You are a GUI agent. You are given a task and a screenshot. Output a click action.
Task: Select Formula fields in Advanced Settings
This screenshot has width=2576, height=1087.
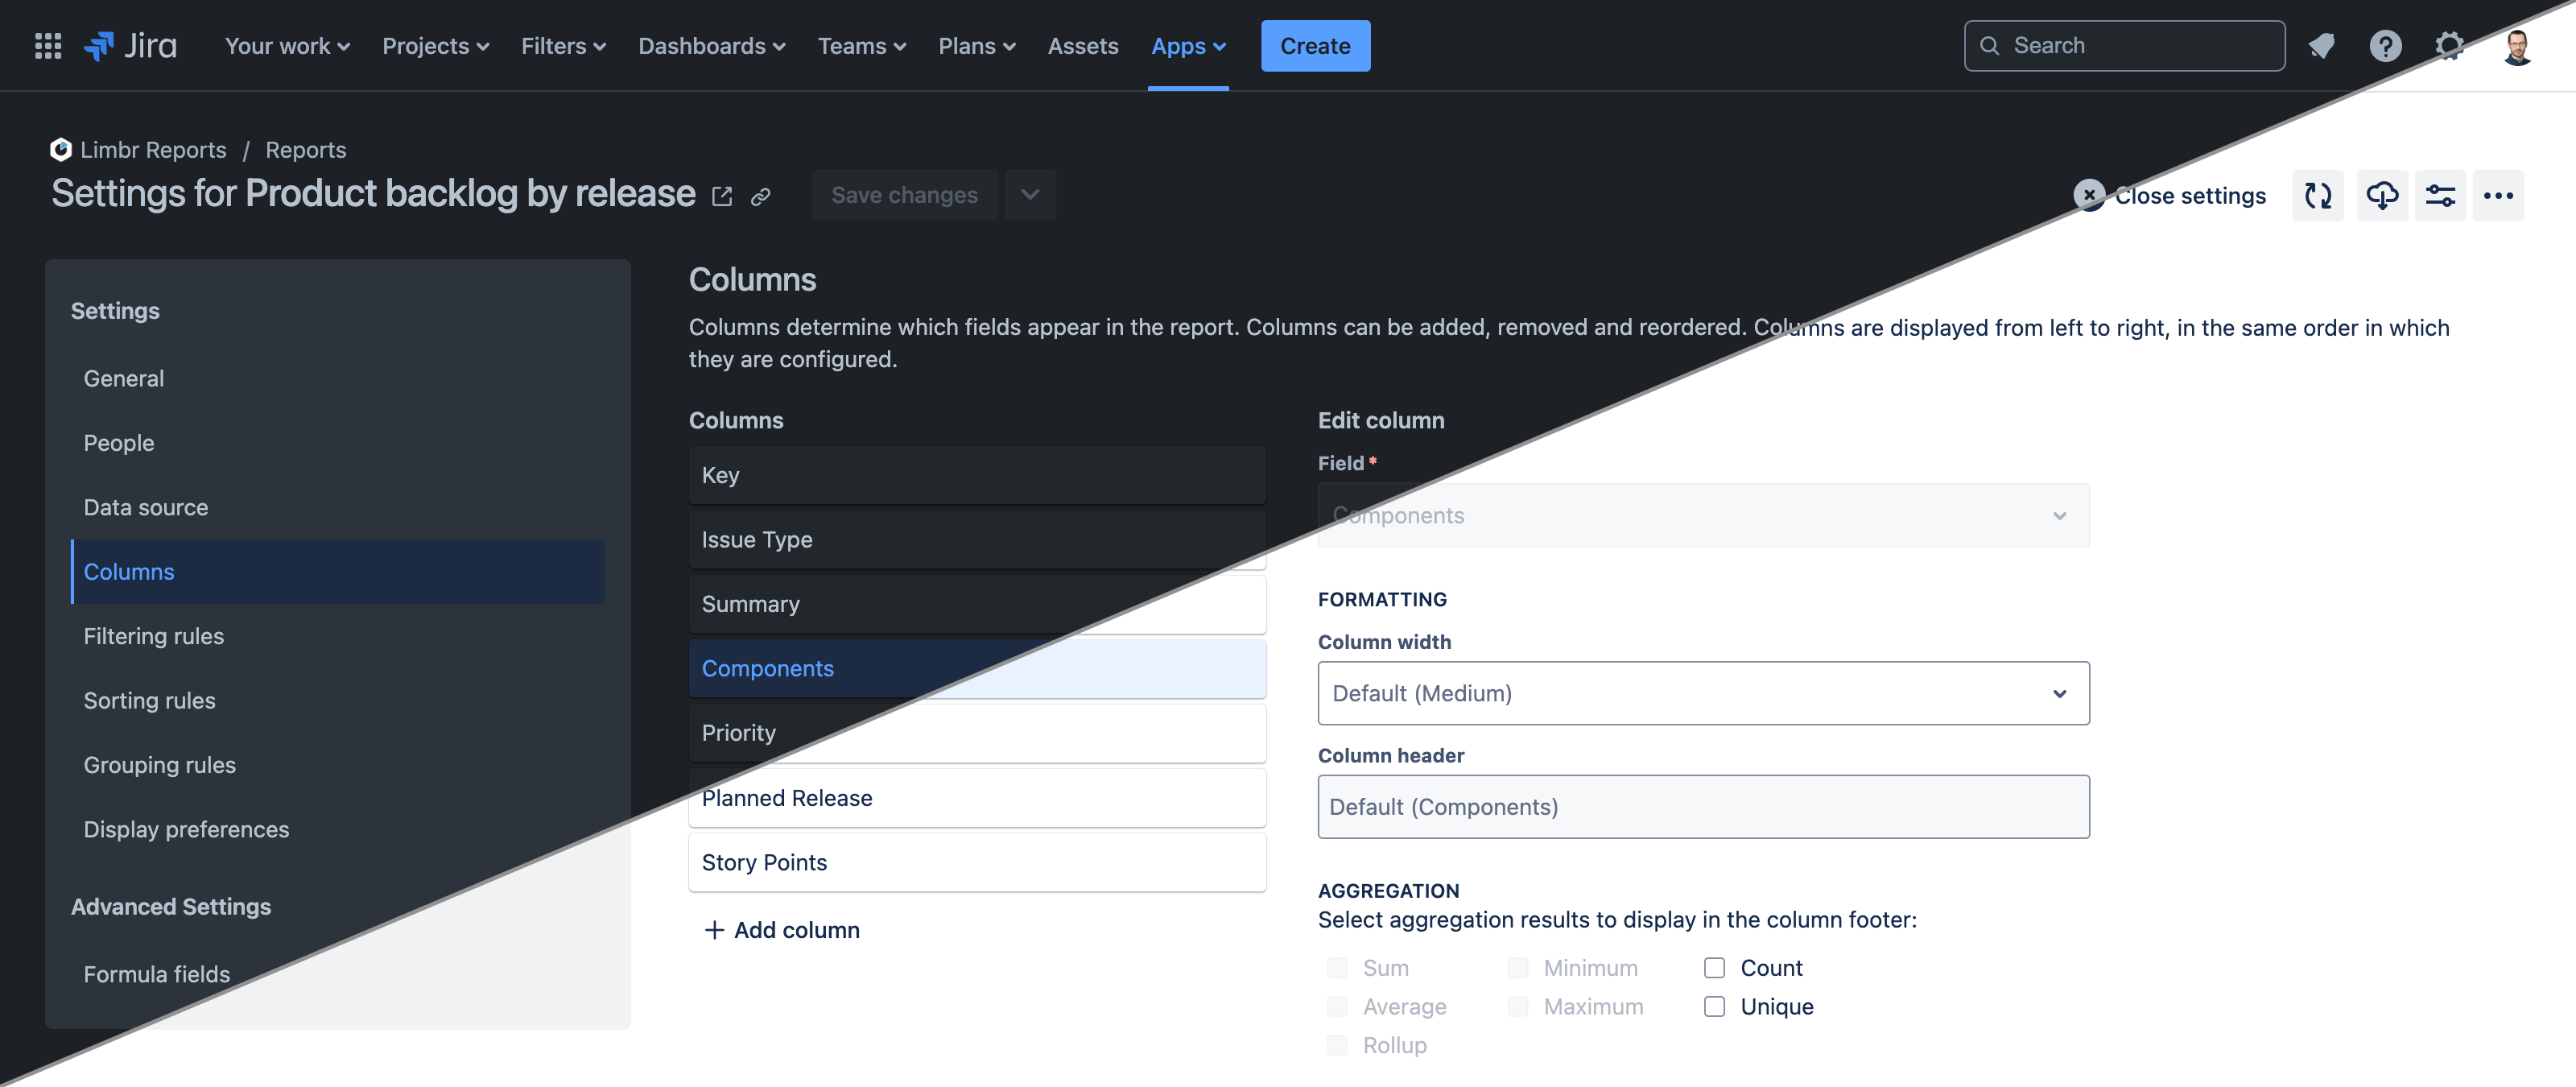click(338, 974)
